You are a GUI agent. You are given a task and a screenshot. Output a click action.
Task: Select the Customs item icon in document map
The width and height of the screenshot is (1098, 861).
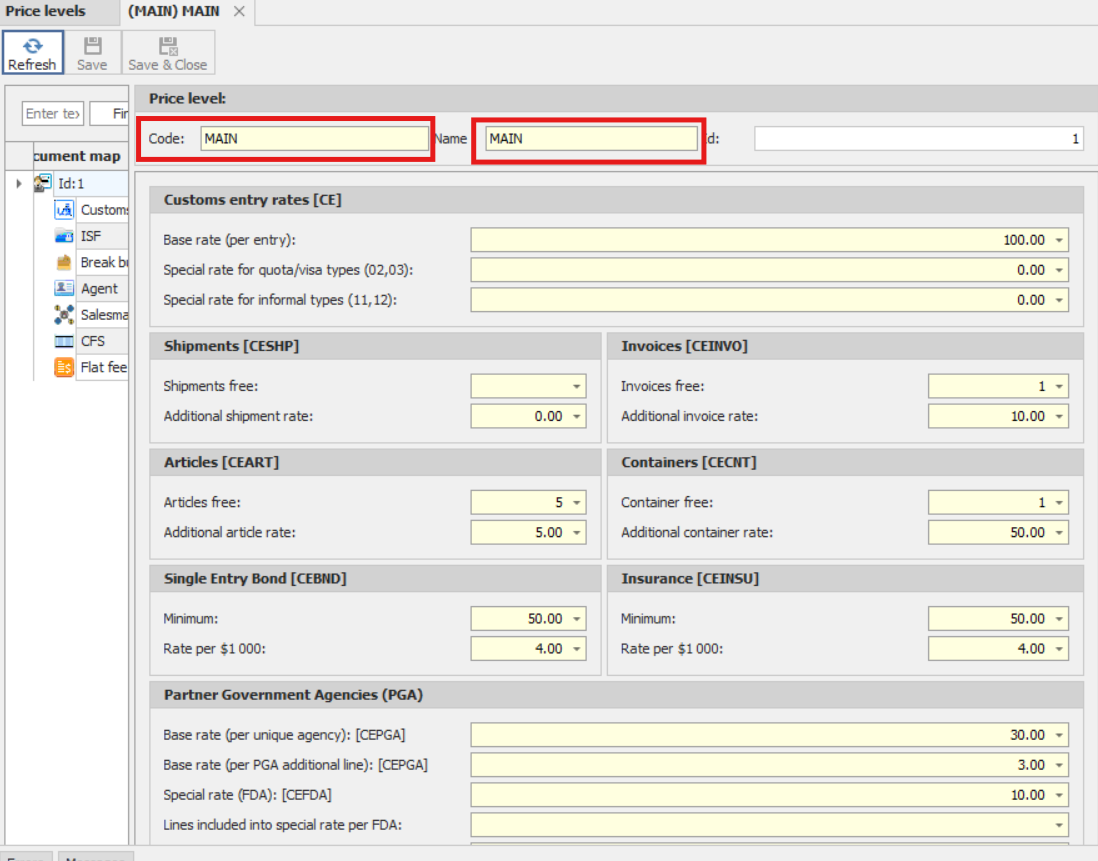[65, 210]
